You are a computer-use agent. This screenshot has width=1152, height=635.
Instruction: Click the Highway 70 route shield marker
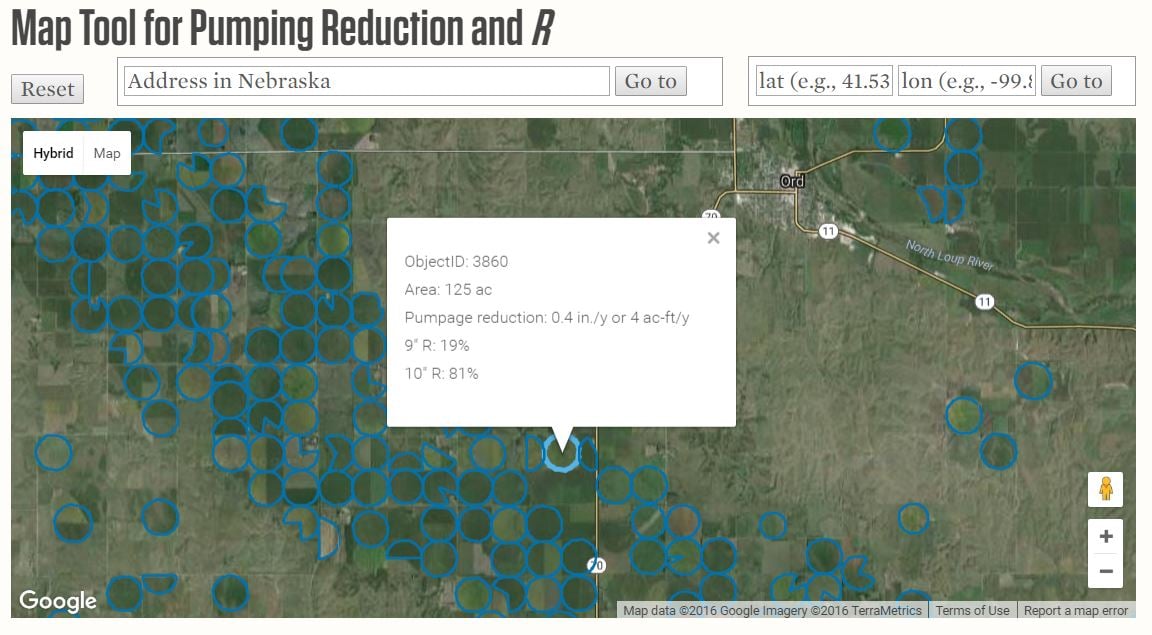[x=596, y=565]
